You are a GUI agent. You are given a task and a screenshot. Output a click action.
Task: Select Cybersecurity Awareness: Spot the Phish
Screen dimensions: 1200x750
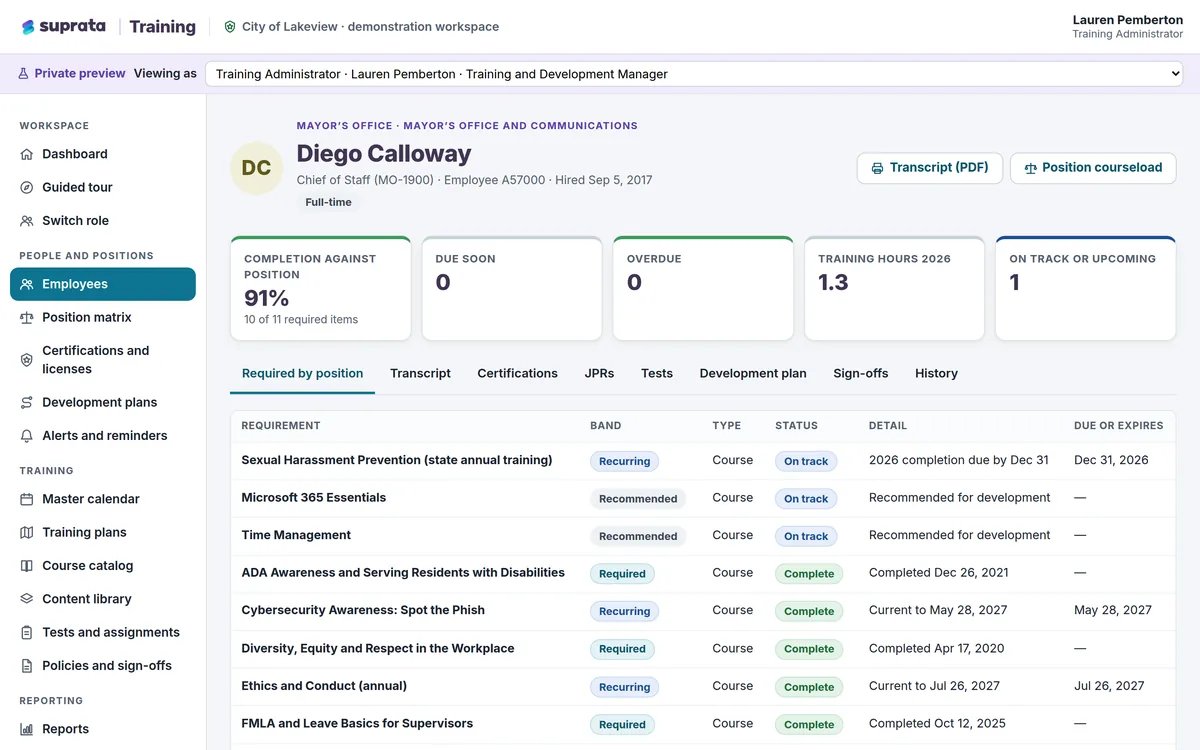coord(363,610)
